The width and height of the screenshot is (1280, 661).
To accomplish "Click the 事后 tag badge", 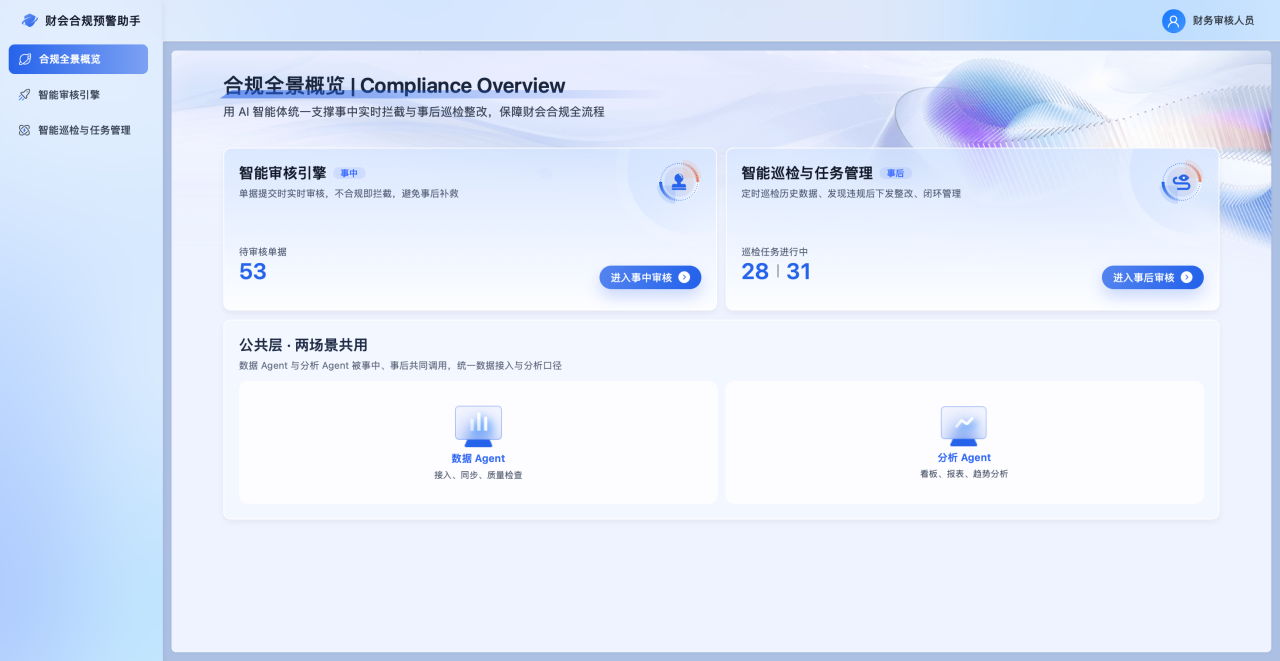I will tap(895, 173).
